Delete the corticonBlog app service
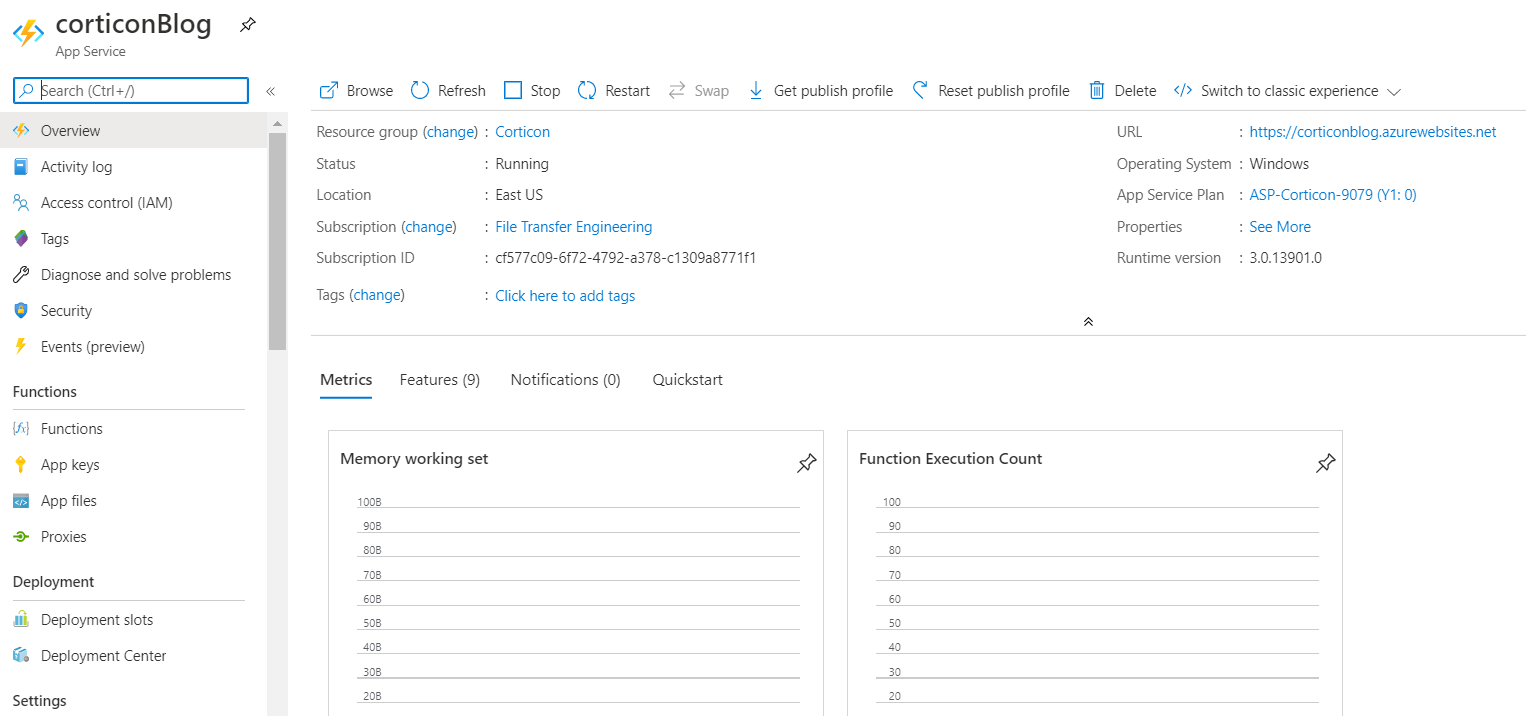1526x716 pixels. pos(1122,91)
